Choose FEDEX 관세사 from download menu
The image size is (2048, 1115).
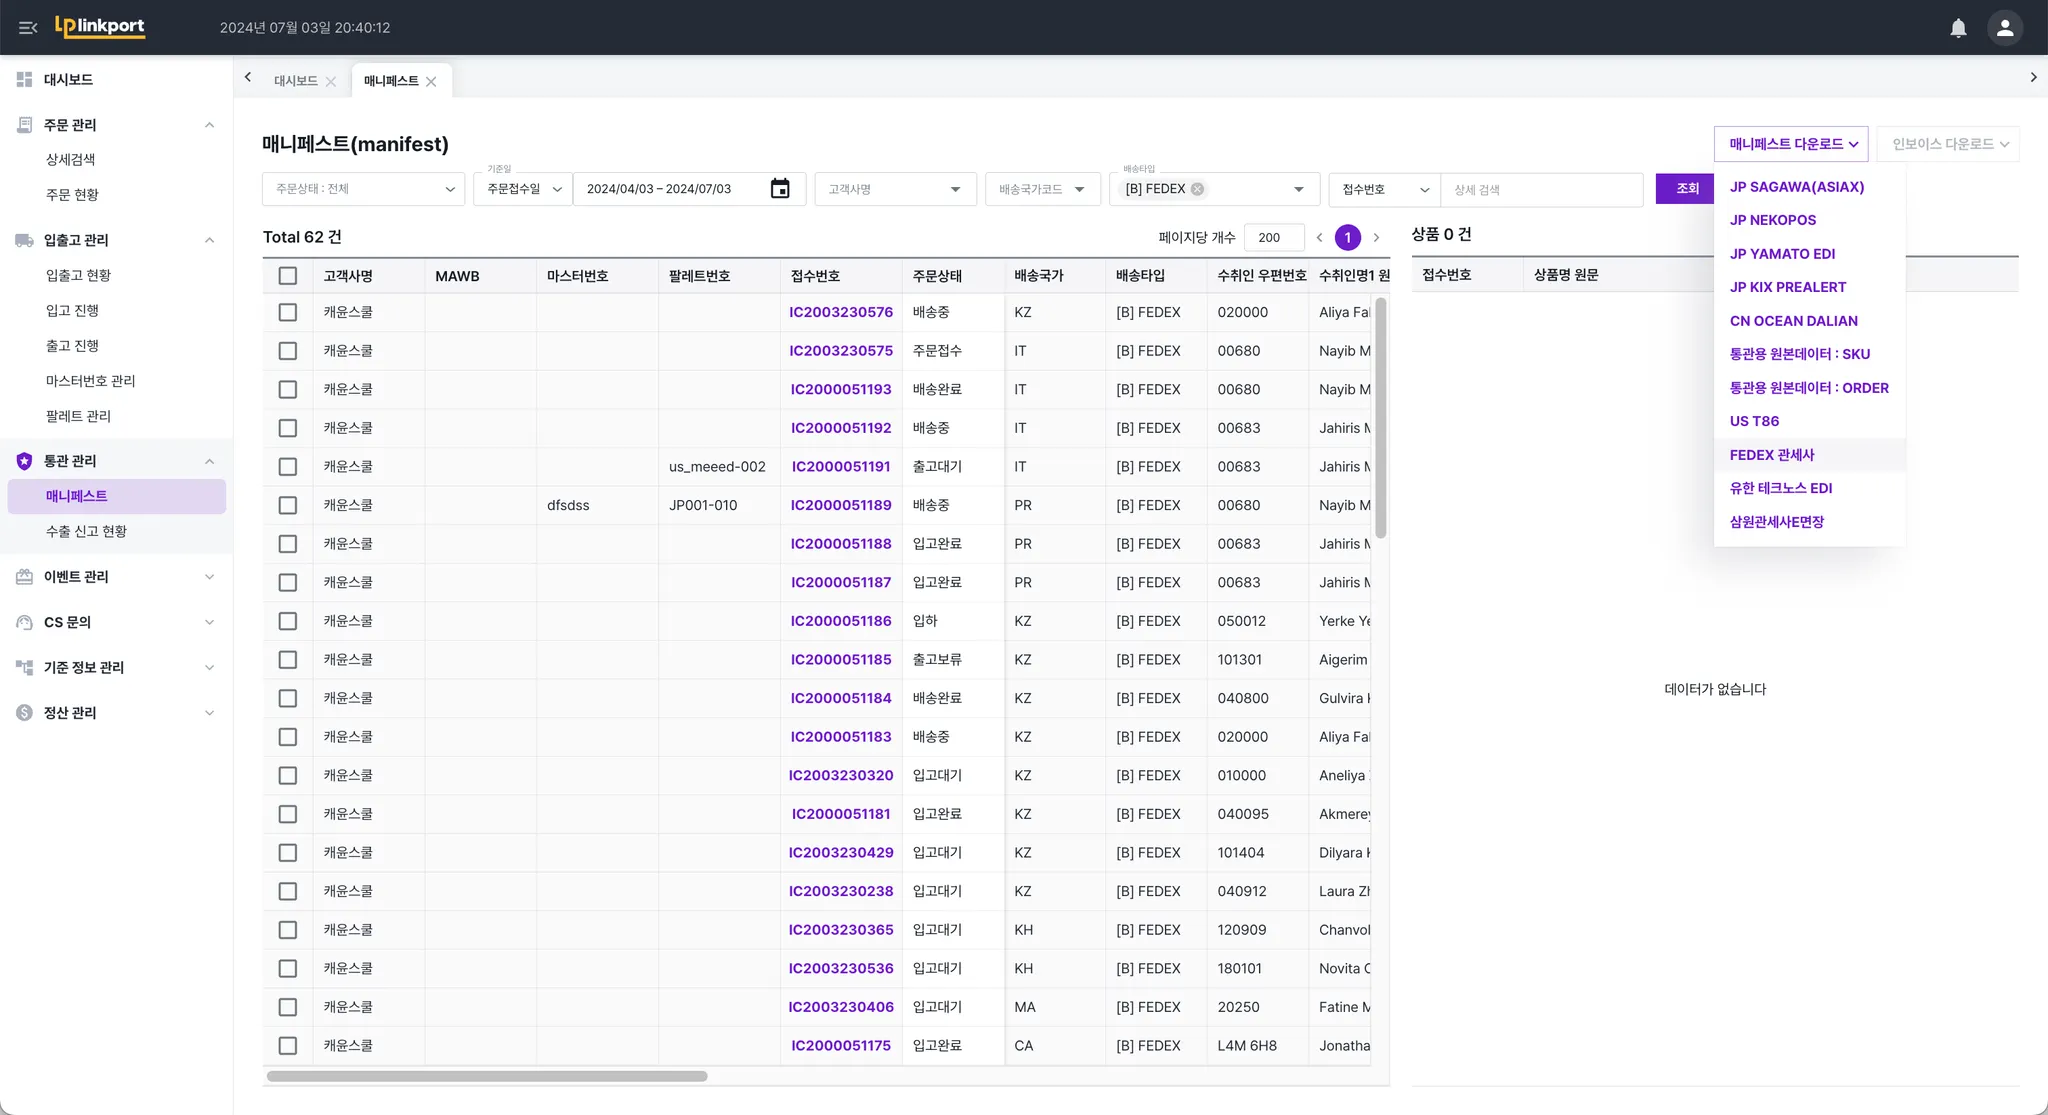coord(1772,455)
